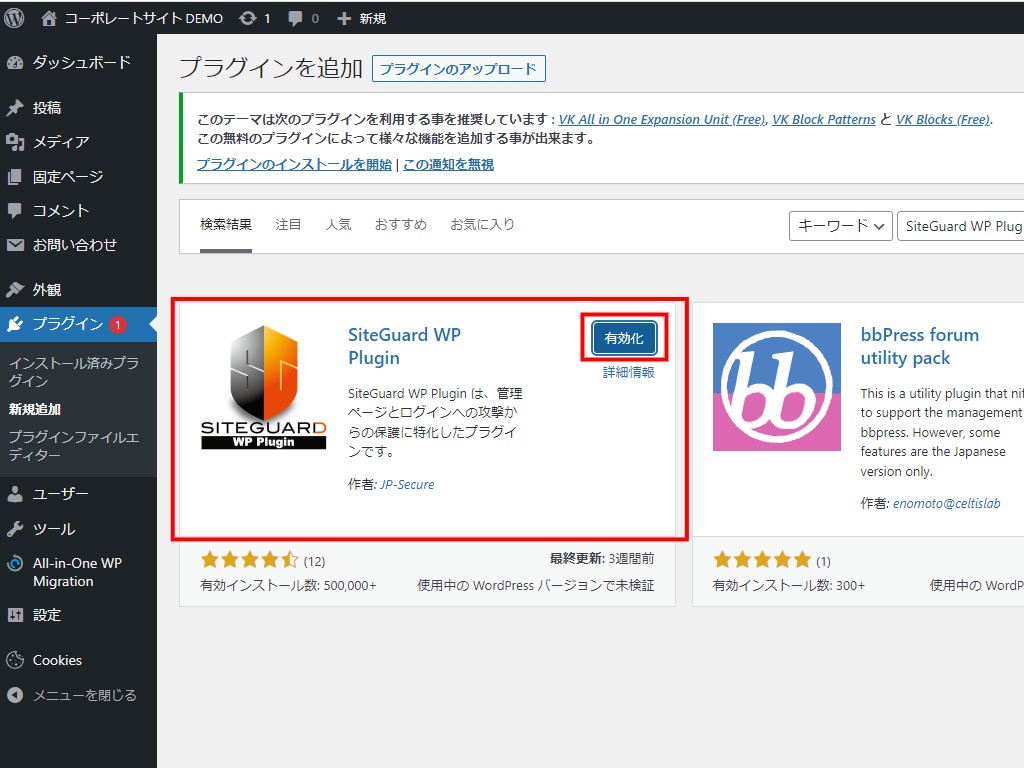Open the site home icon in the admin bar

pos(49,18)
